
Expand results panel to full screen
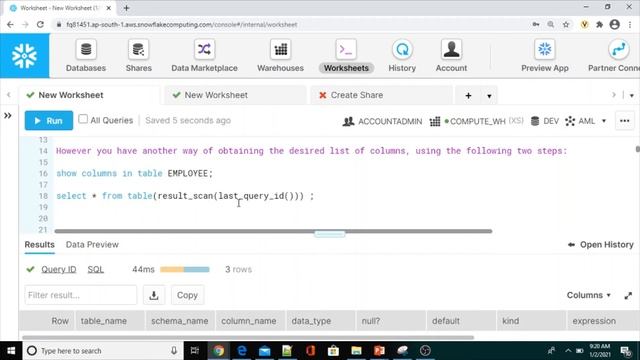pyautogui.click(x=628, y=296)
